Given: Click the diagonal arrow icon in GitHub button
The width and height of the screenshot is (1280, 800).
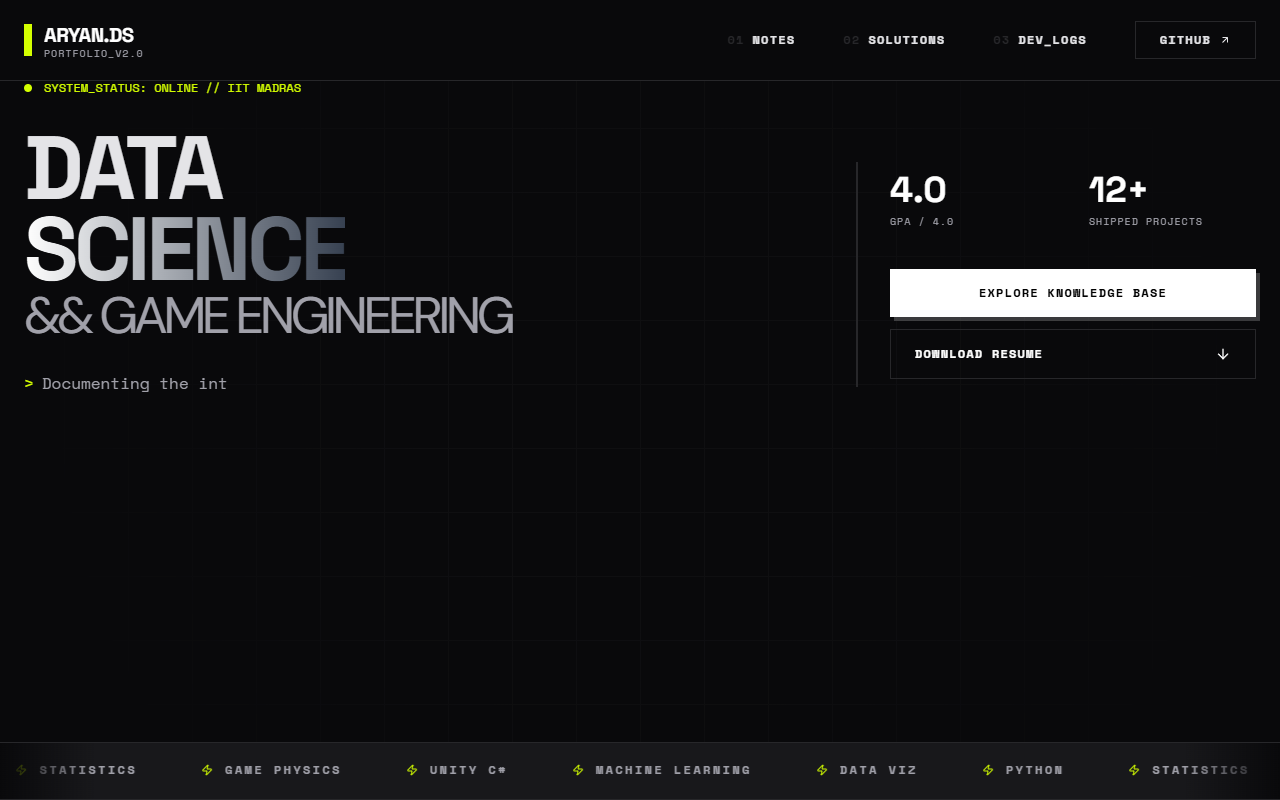Looking at the screenshot, I should 1225,40.
